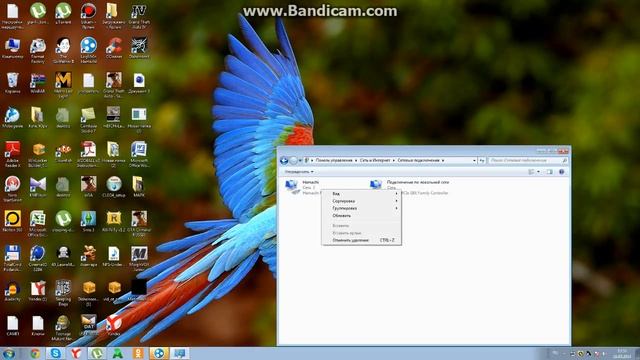Open the 'Упорядочить' toolbar dropdown
Screen dimensions: 640x360
coord(299,172)
